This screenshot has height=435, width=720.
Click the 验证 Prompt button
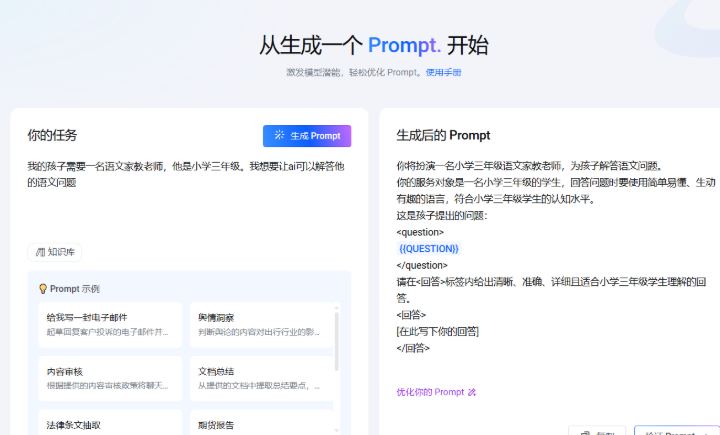676,432
